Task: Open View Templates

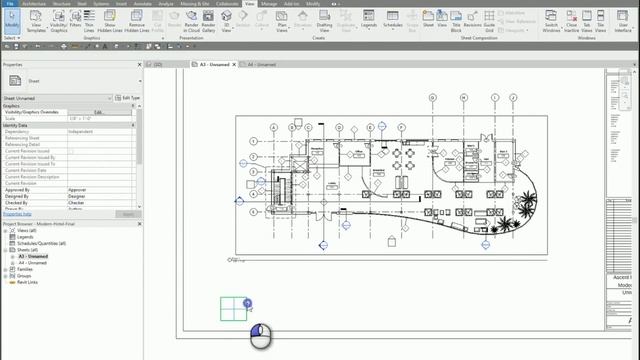Action: (36, 21)
